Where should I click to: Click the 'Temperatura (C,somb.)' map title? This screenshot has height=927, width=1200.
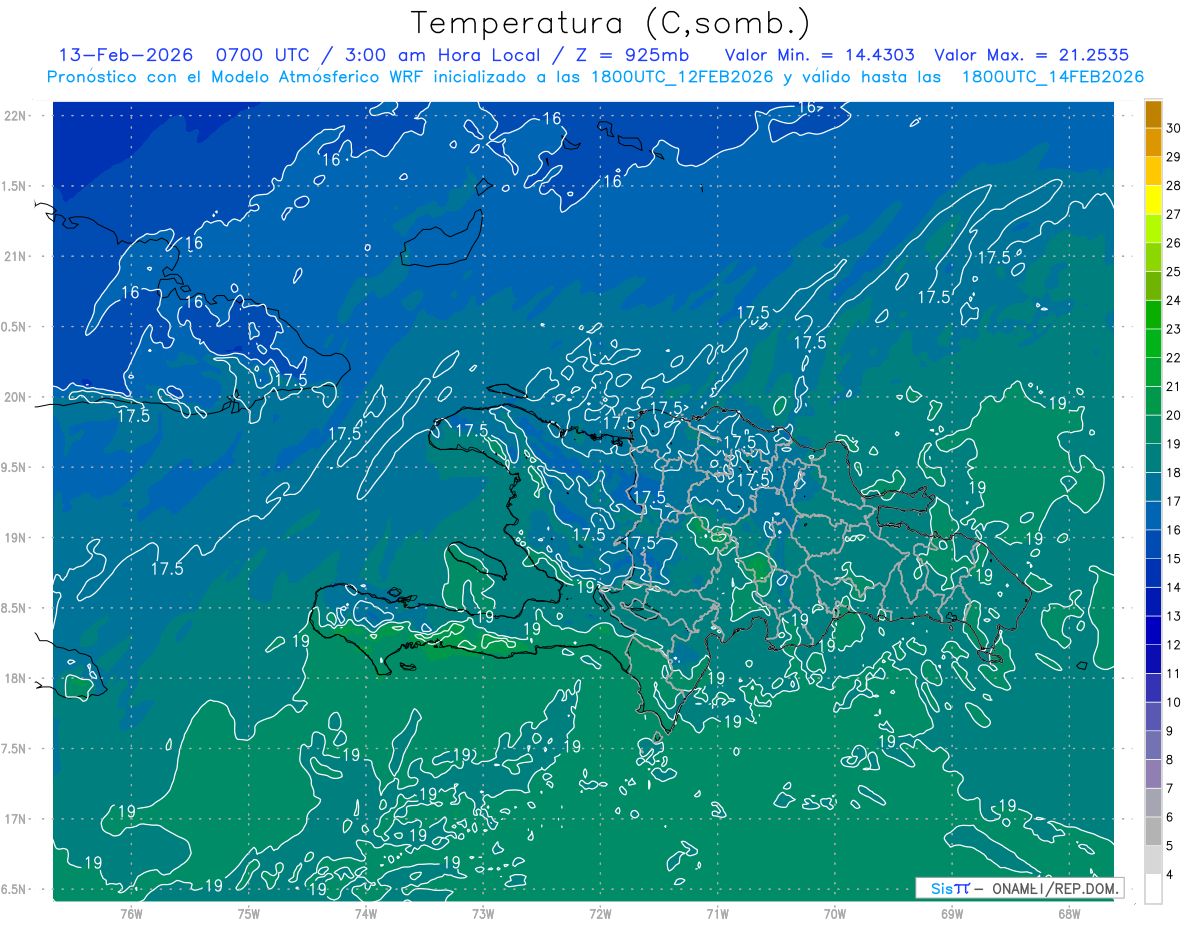[611, 23]
